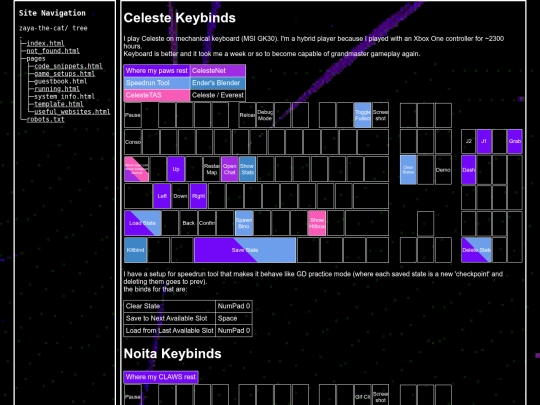Click the 'Save to Next Available Slot' cell
This screenshot has height=405, width=540.
pyautogui.click(x=169, y=319)
